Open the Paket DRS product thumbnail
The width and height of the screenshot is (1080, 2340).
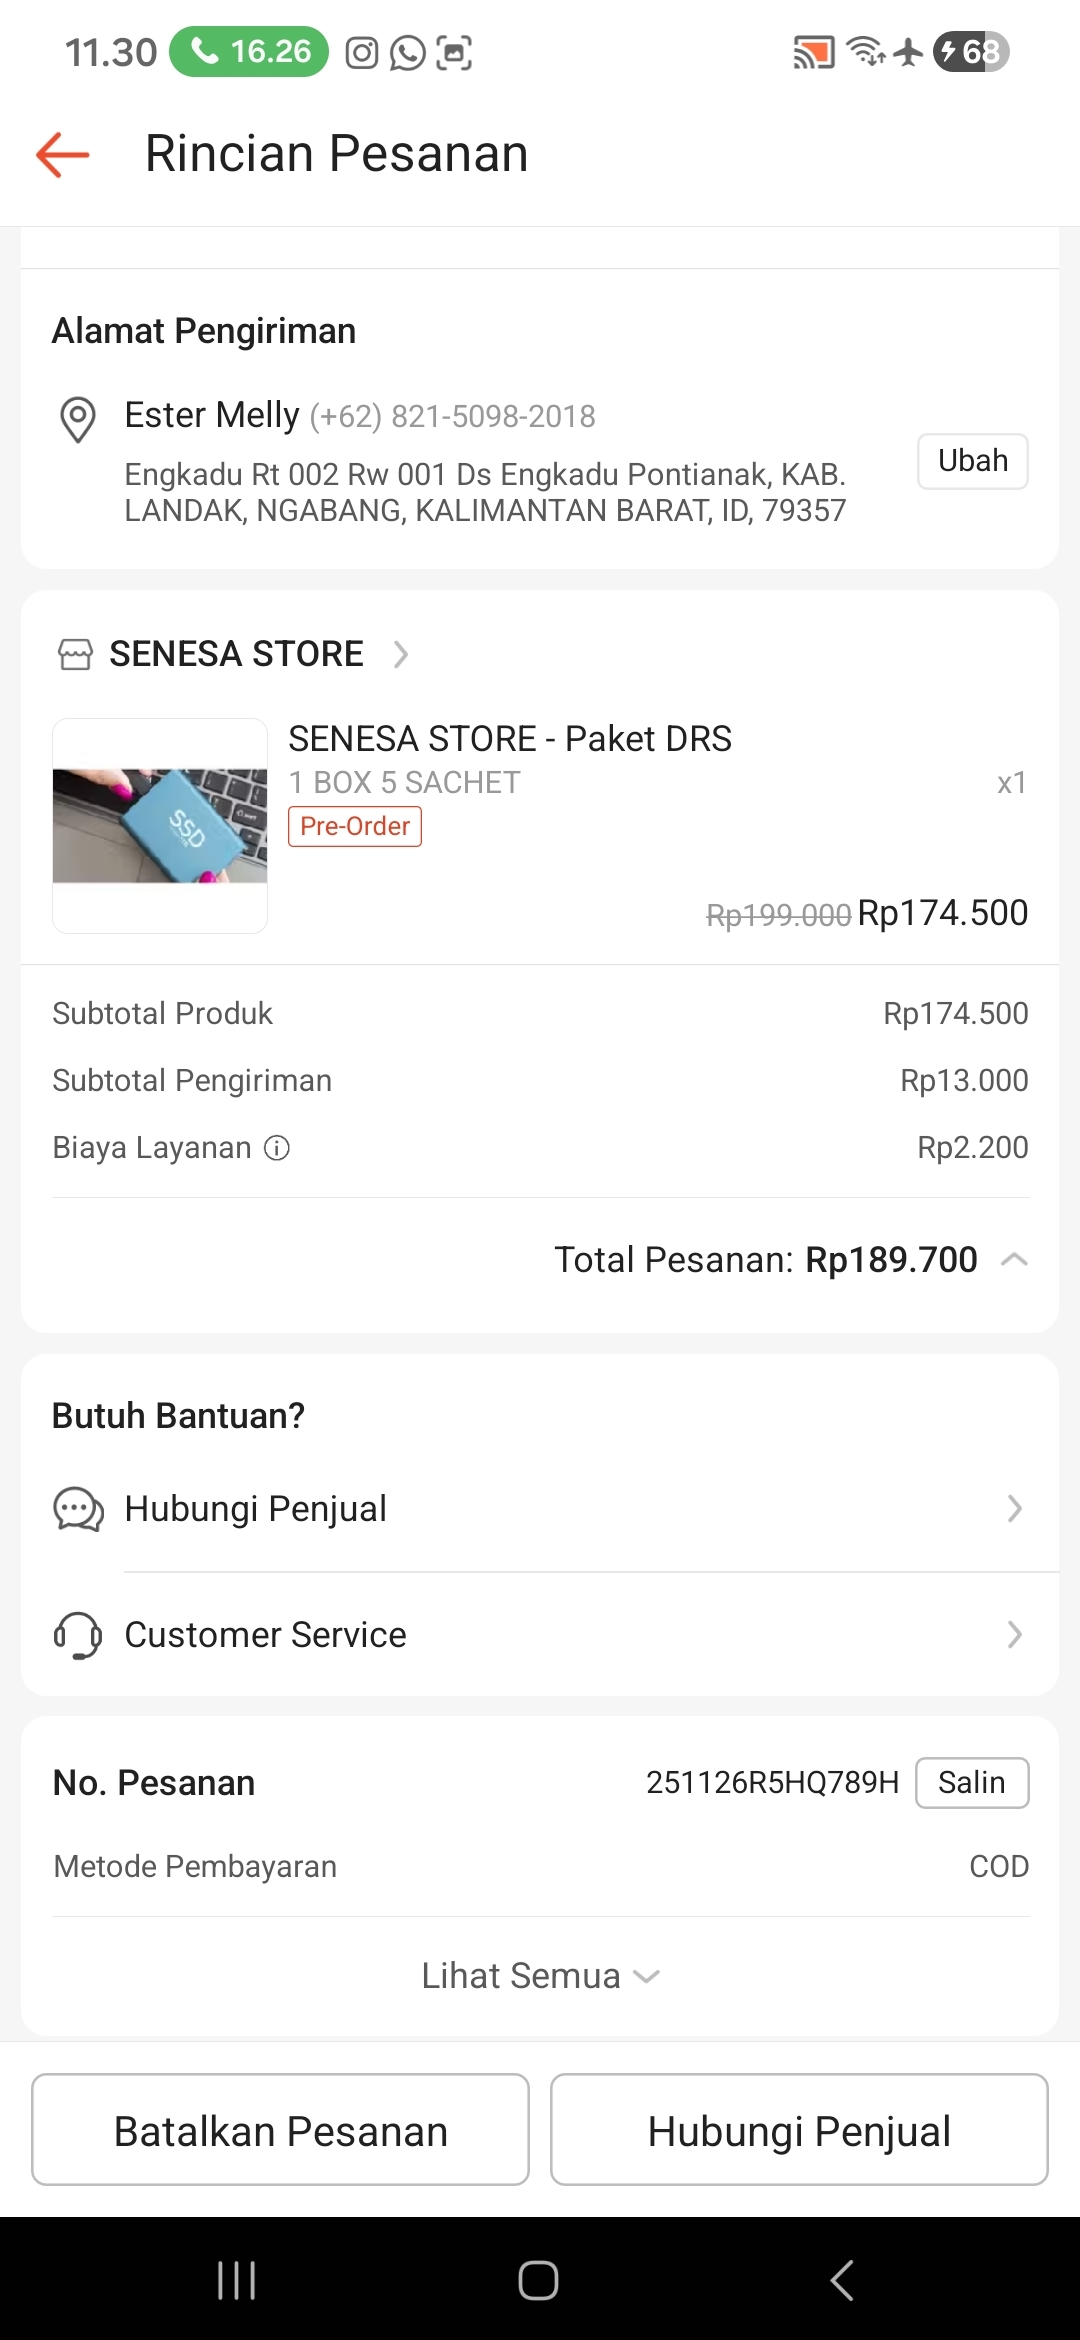(160, 826)
